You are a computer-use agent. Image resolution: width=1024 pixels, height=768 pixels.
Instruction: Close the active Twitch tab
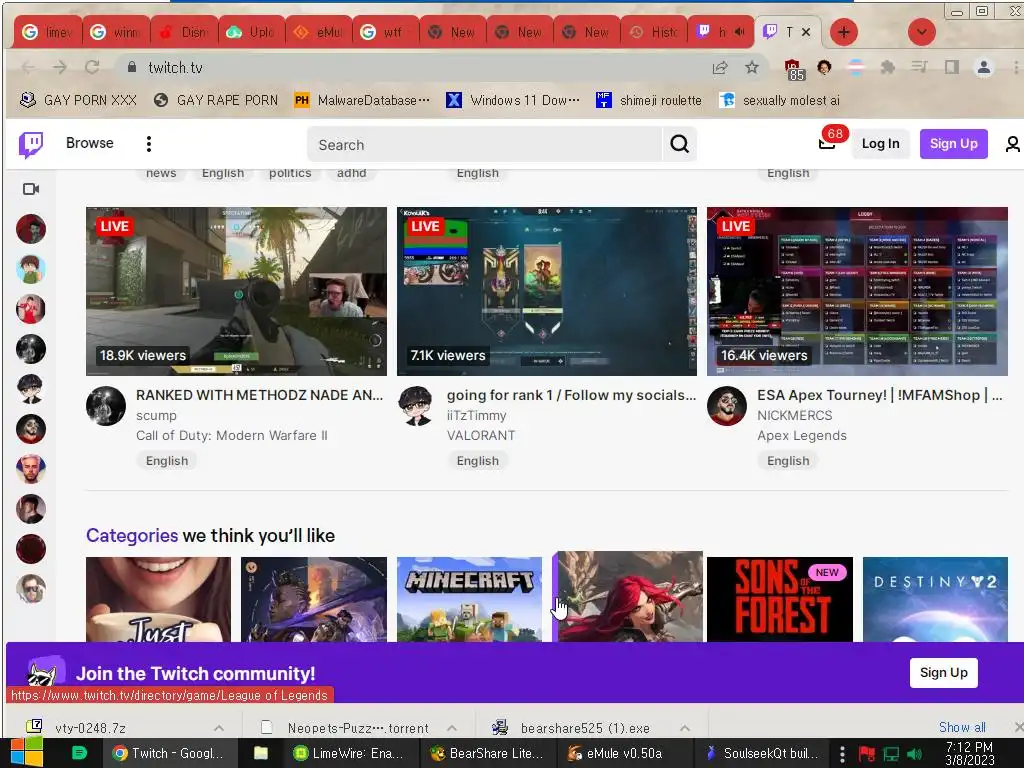806,31
